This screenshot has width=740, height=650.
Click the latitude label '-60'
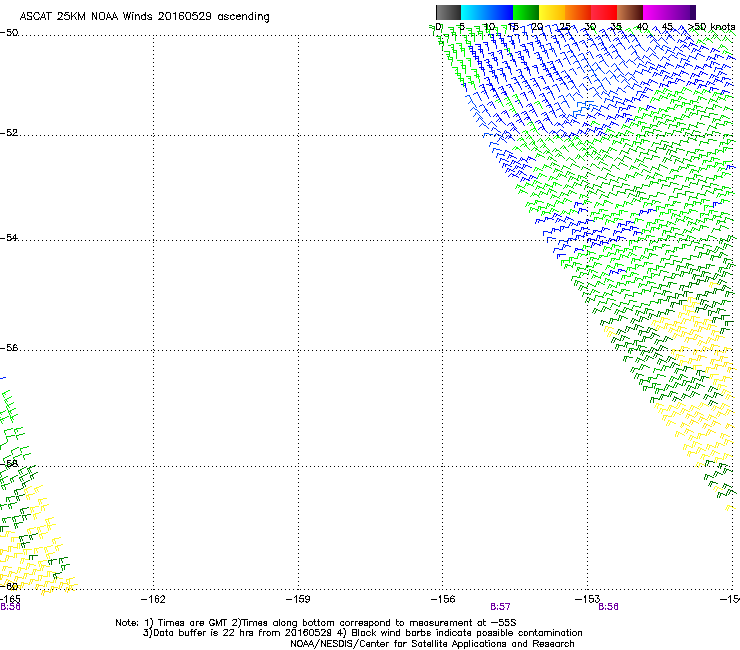(x=9, y=586)
